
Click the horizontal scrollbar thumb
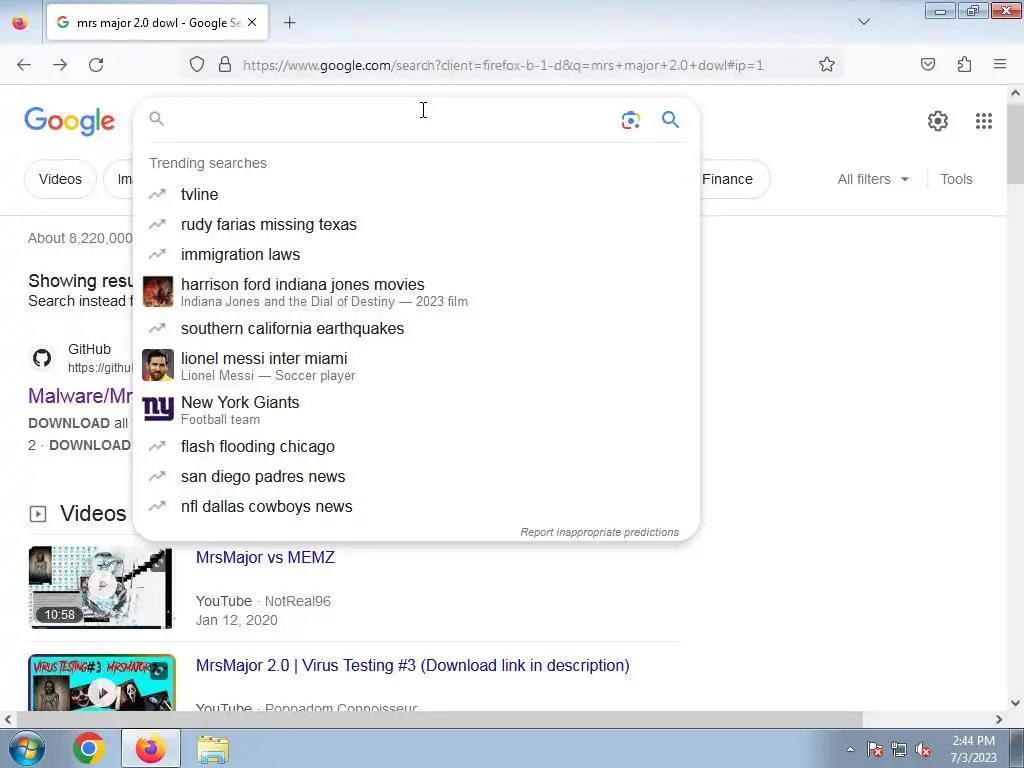(439, 719)
